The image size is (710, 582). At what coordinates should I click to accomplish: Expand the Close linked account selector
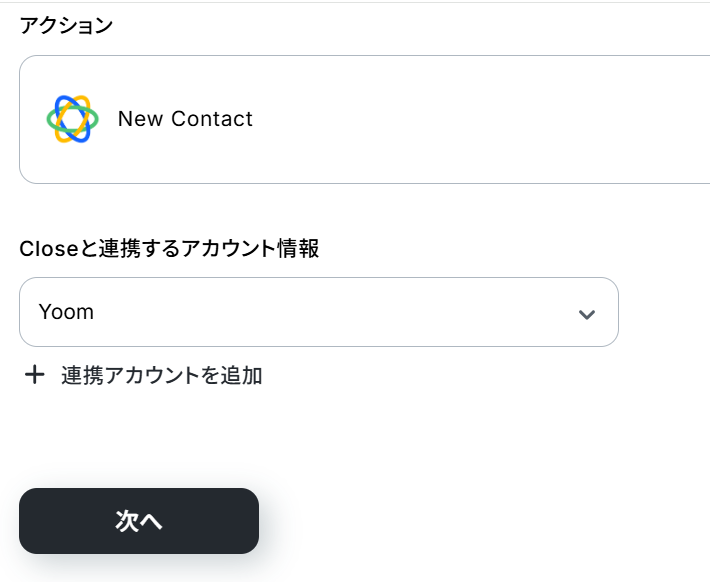click(318, 312)
